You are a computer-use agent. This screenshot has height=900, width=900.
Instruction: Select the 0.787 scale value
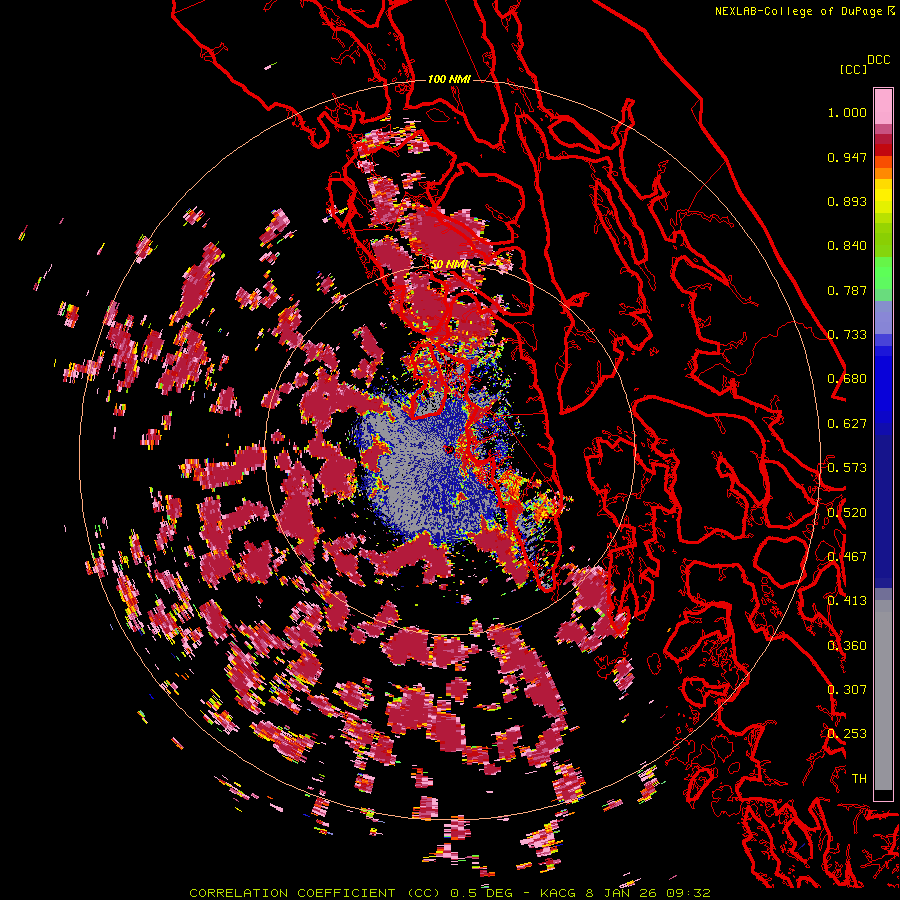(847, 290)
